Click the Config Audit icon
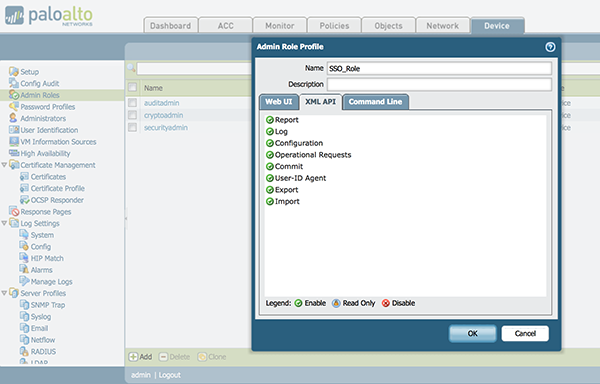 (14, 83)
